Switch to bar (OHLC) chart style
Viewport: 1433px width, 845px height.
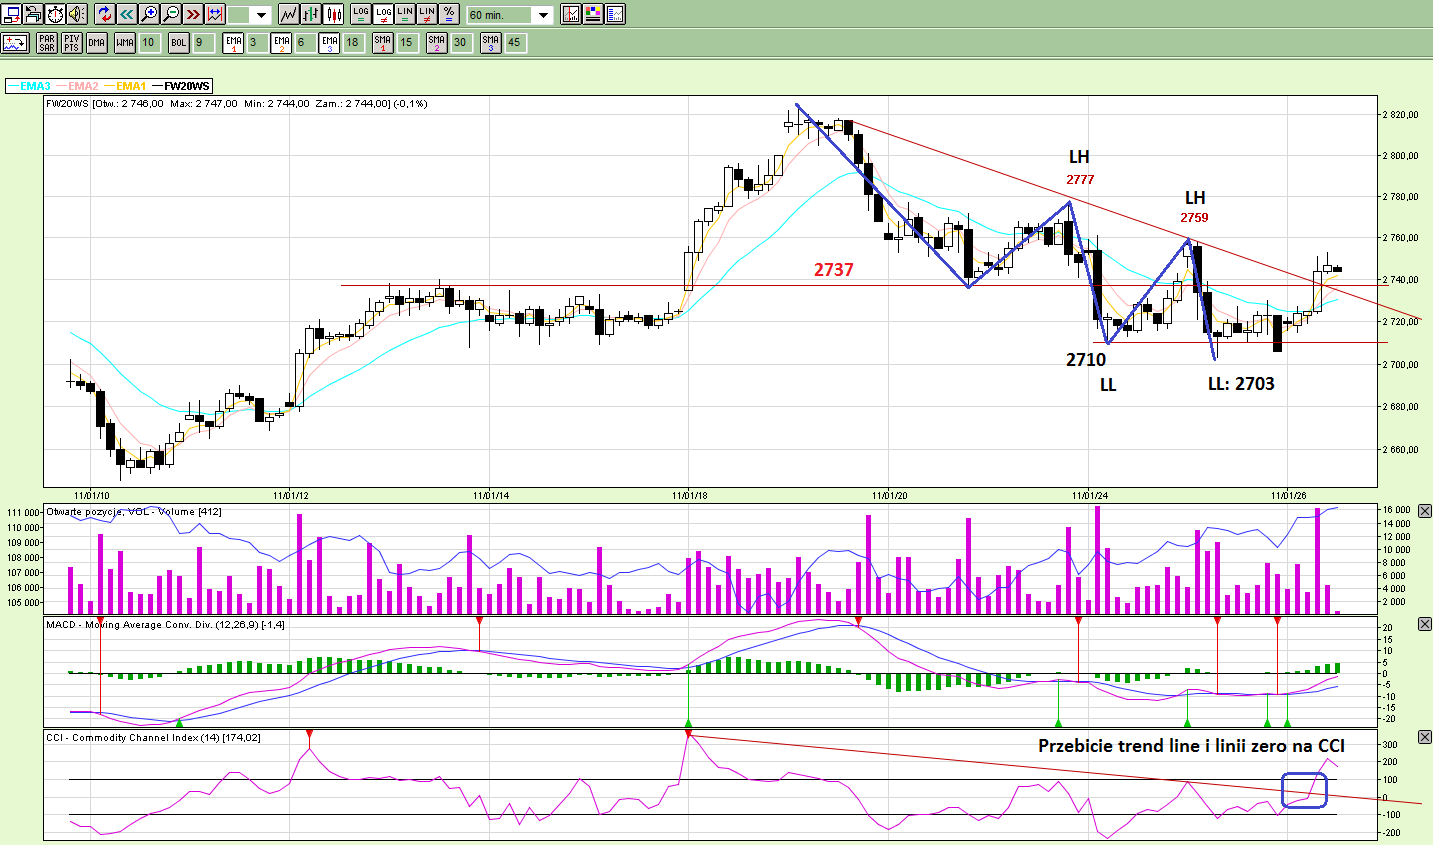(x=310, y=14)
